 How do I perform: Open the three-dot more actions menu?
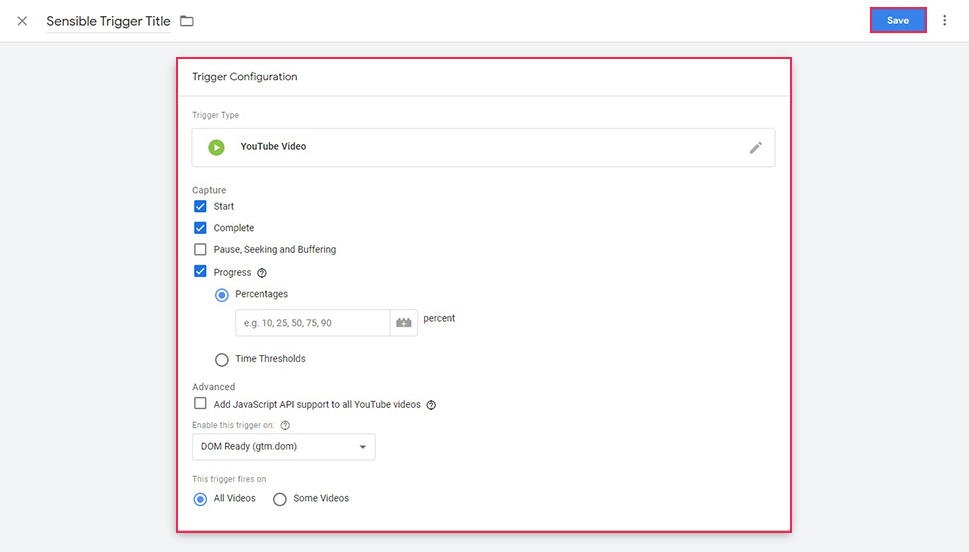[944, 20]
